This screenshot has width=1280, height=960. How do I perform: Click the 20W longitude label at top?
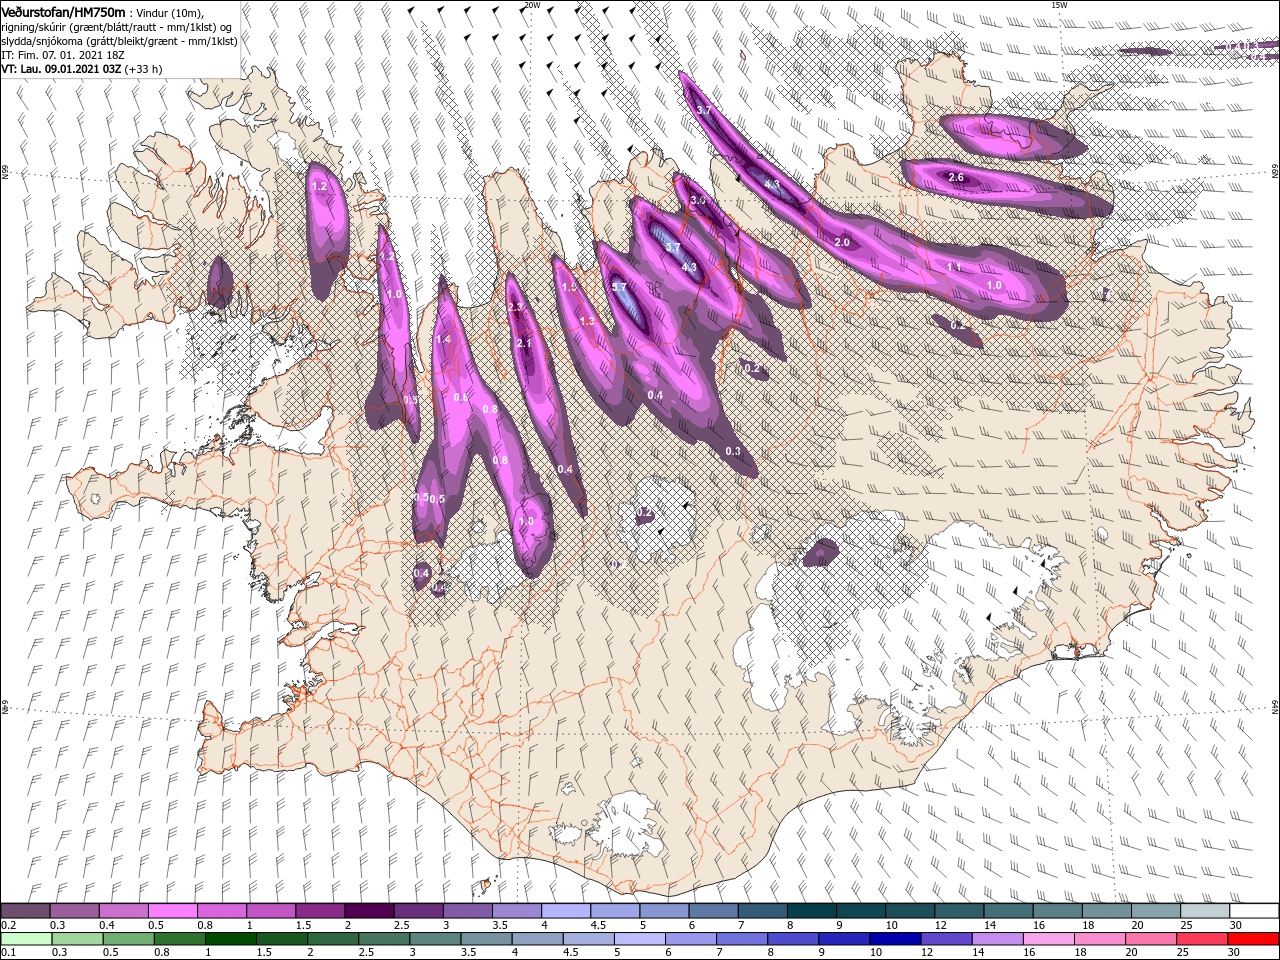tap(532, 5)
